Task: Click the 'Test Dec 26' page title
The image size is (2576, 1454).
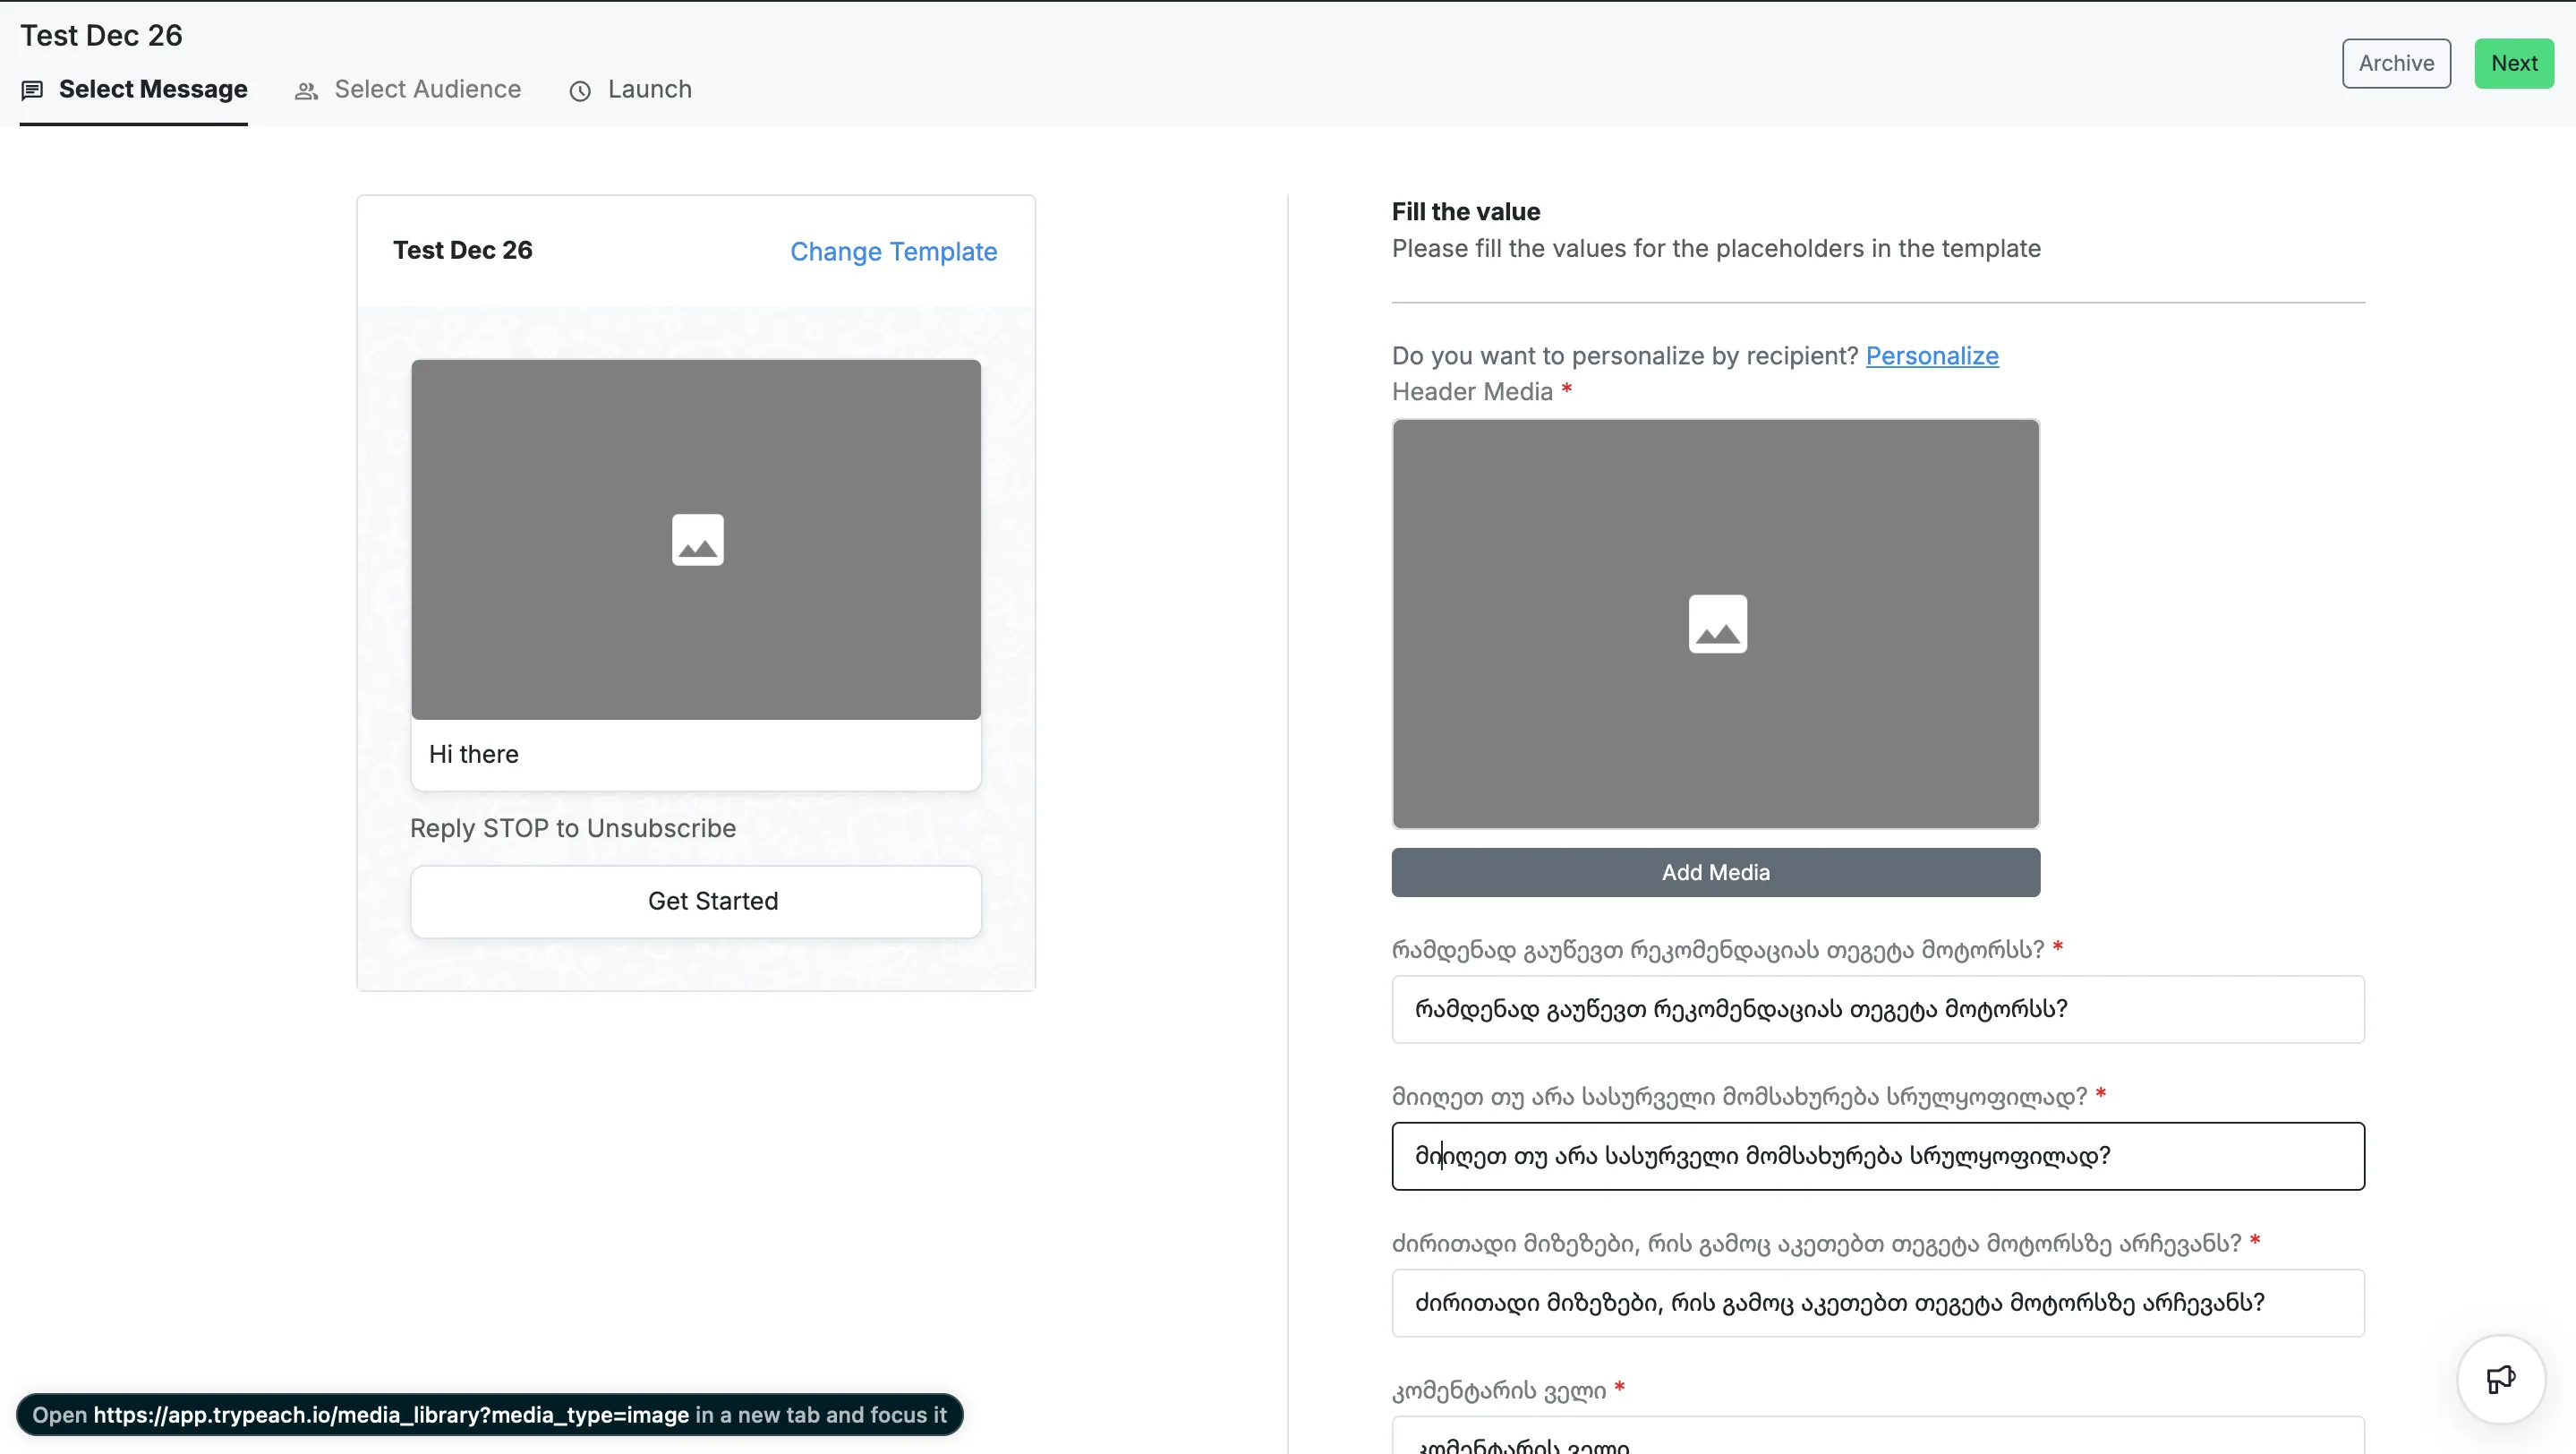Action: [x=101, y=35]
